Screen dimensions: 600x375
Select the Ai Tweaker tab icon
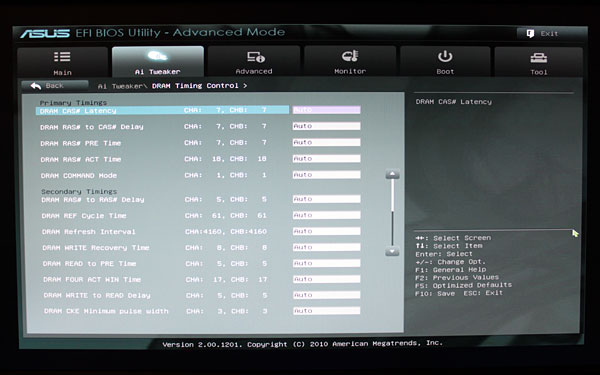click(157, 56)
